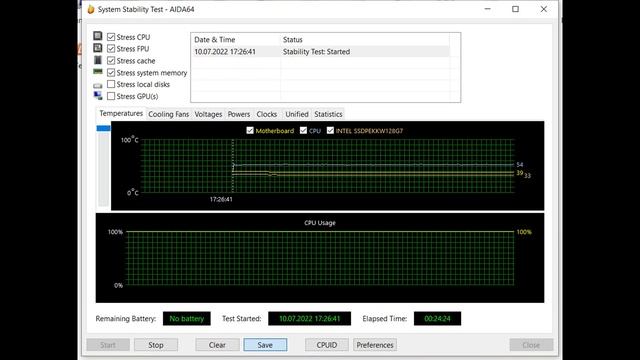Click the greyed-out Start button
Viewport: 640px width, 360px height.
click(108, 345)
